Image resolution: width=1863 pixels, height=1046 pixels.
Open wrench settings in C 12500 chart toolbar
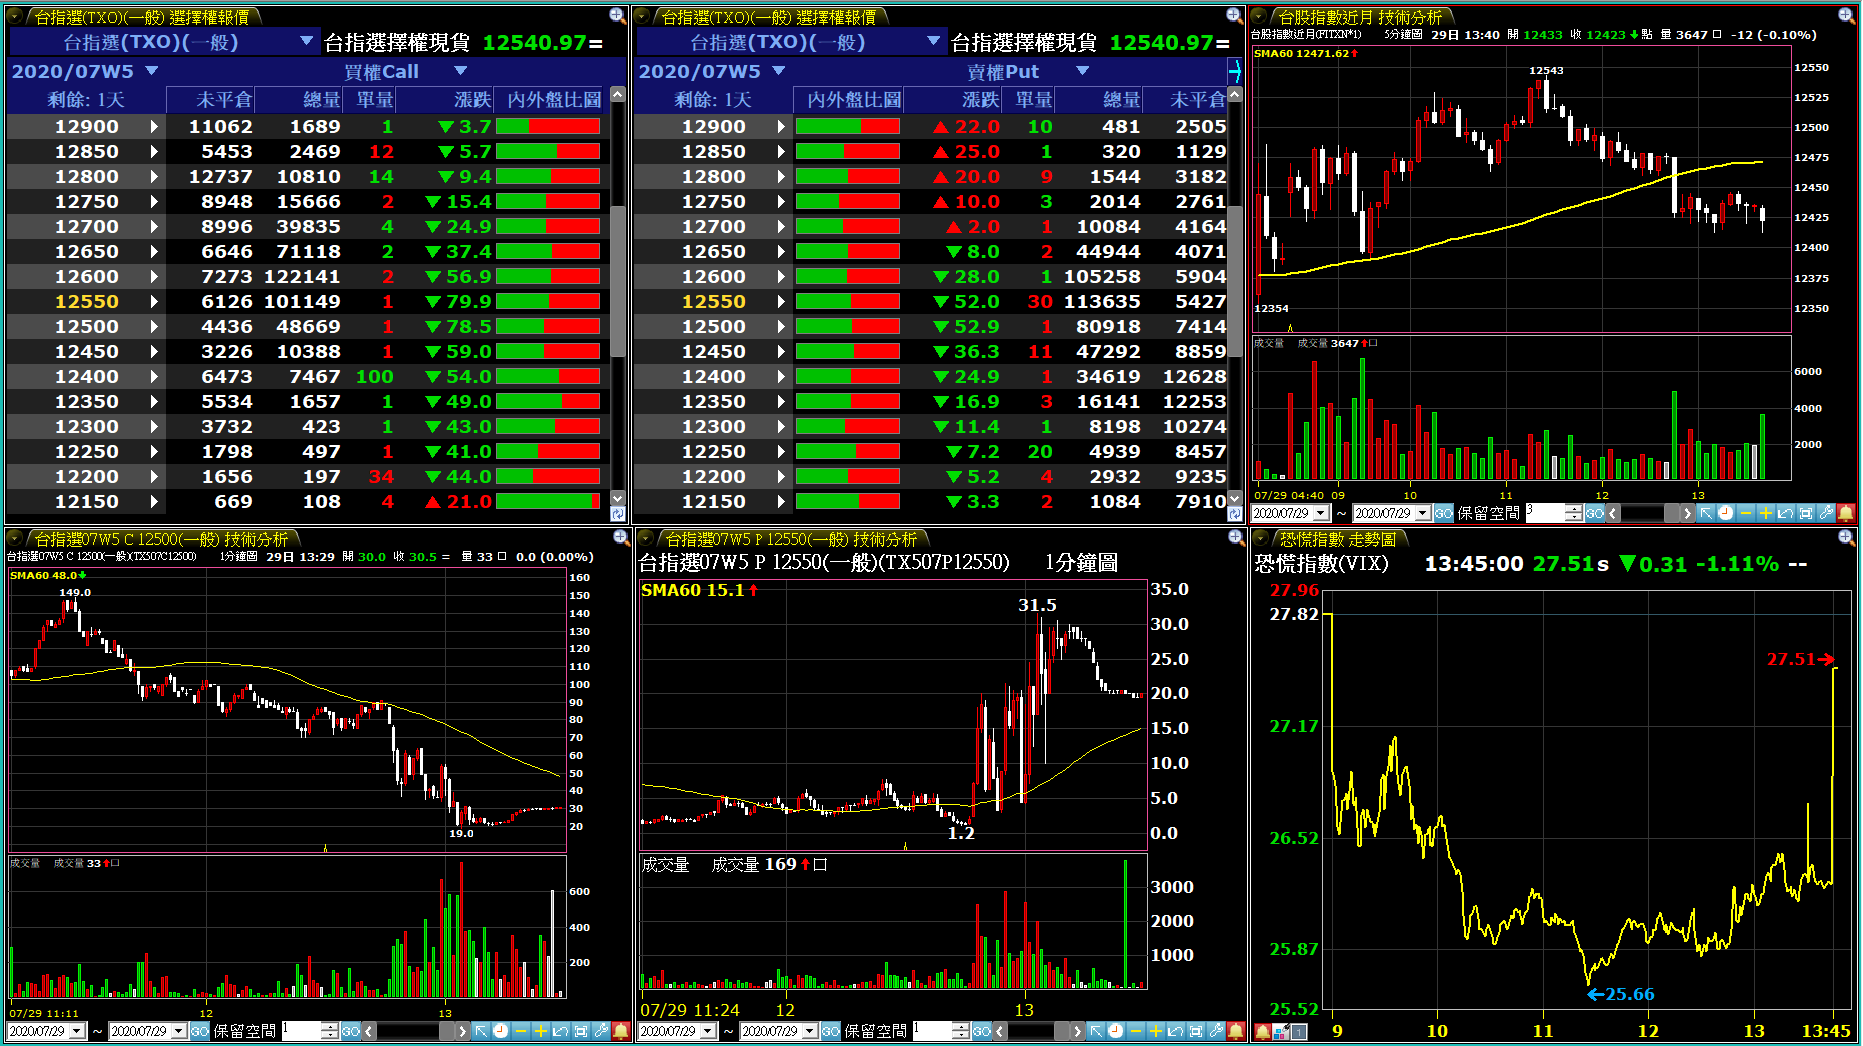[x=601, y=1031]
